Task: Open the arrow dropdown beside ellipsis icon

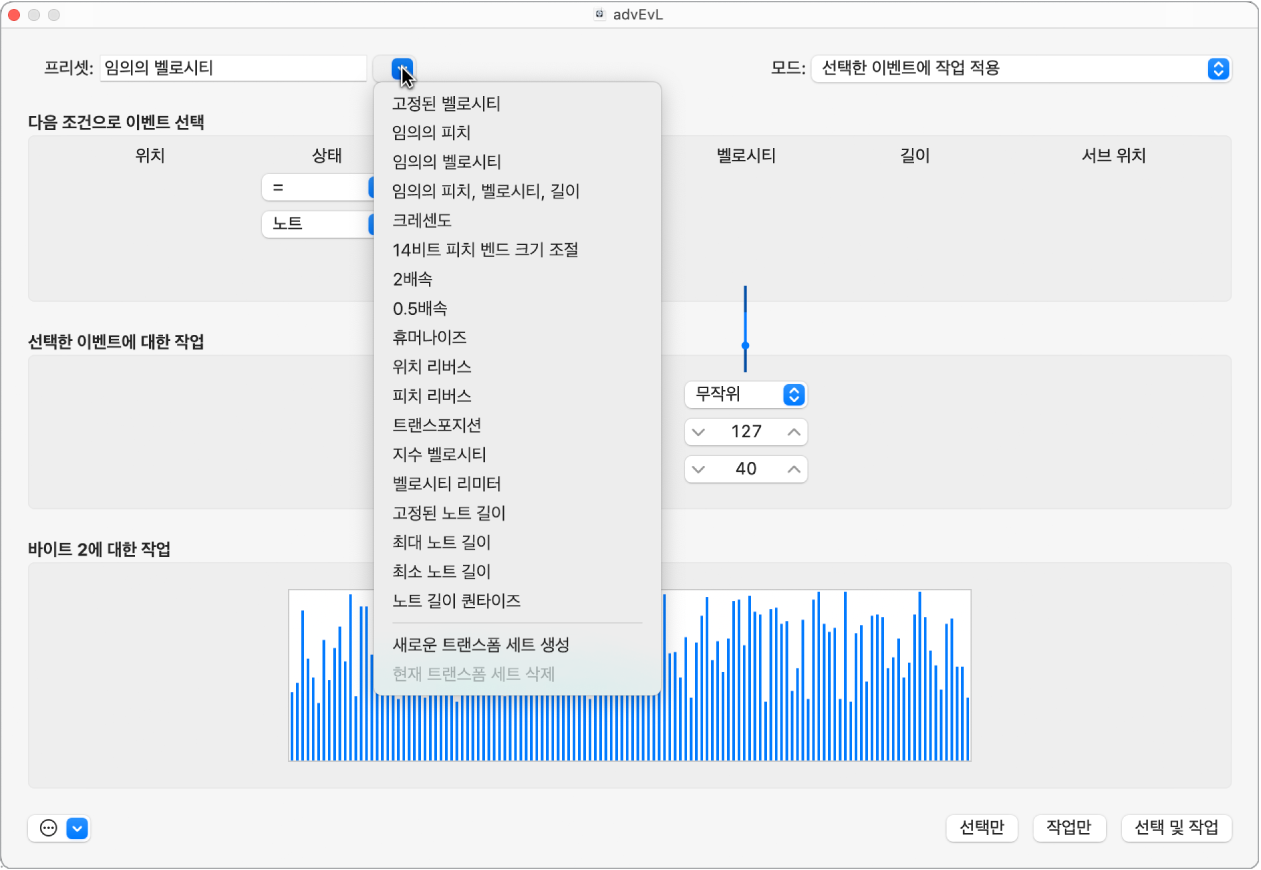Action: click(78, 828)
